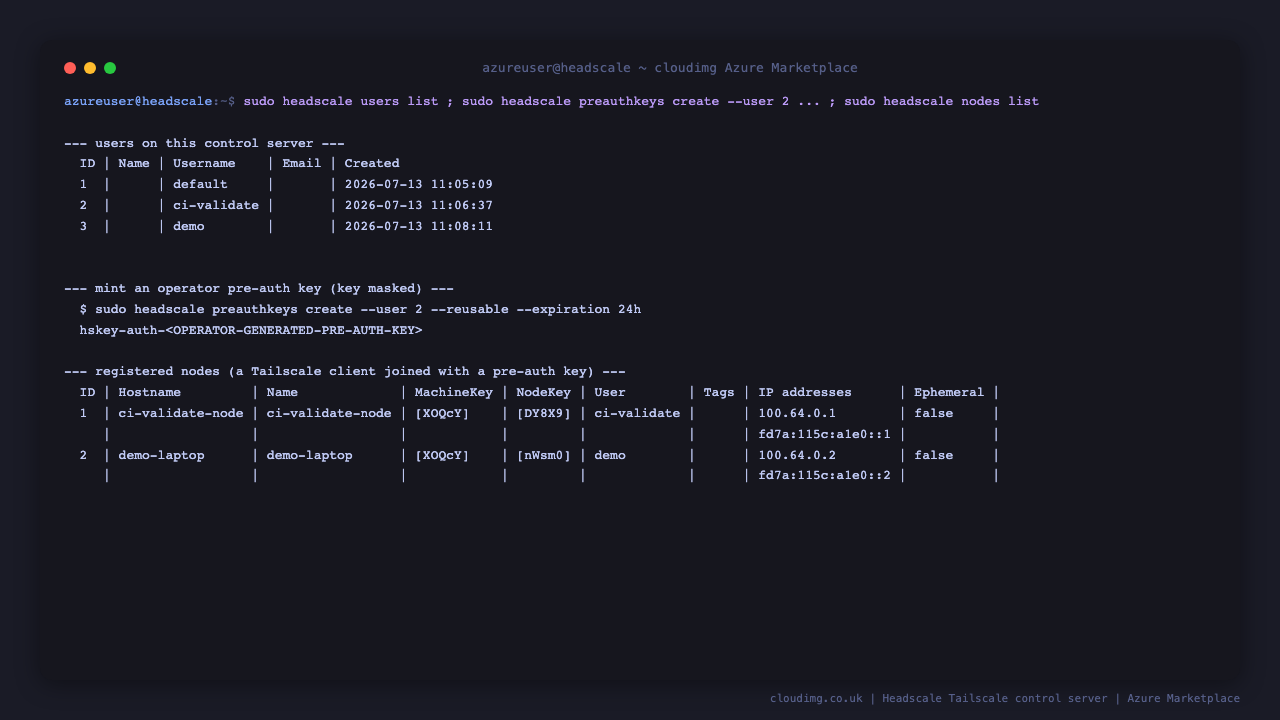Click 'demo-laptop' in the Name column
The width and height of the screenshot is (1280, 720).
(x=310, y=455)
